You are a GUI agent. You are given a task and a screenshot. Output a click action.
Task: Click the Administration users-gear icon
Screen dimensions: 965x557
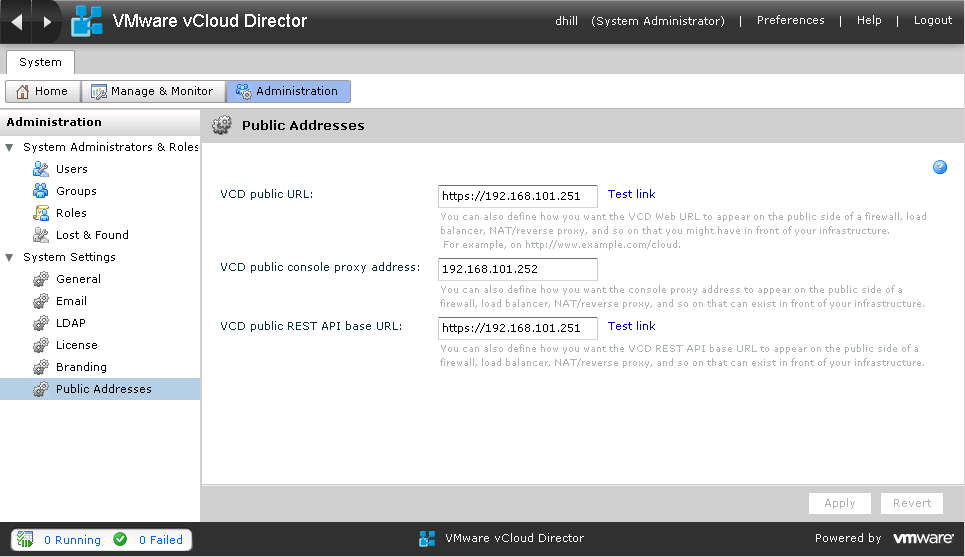(244, 92)
